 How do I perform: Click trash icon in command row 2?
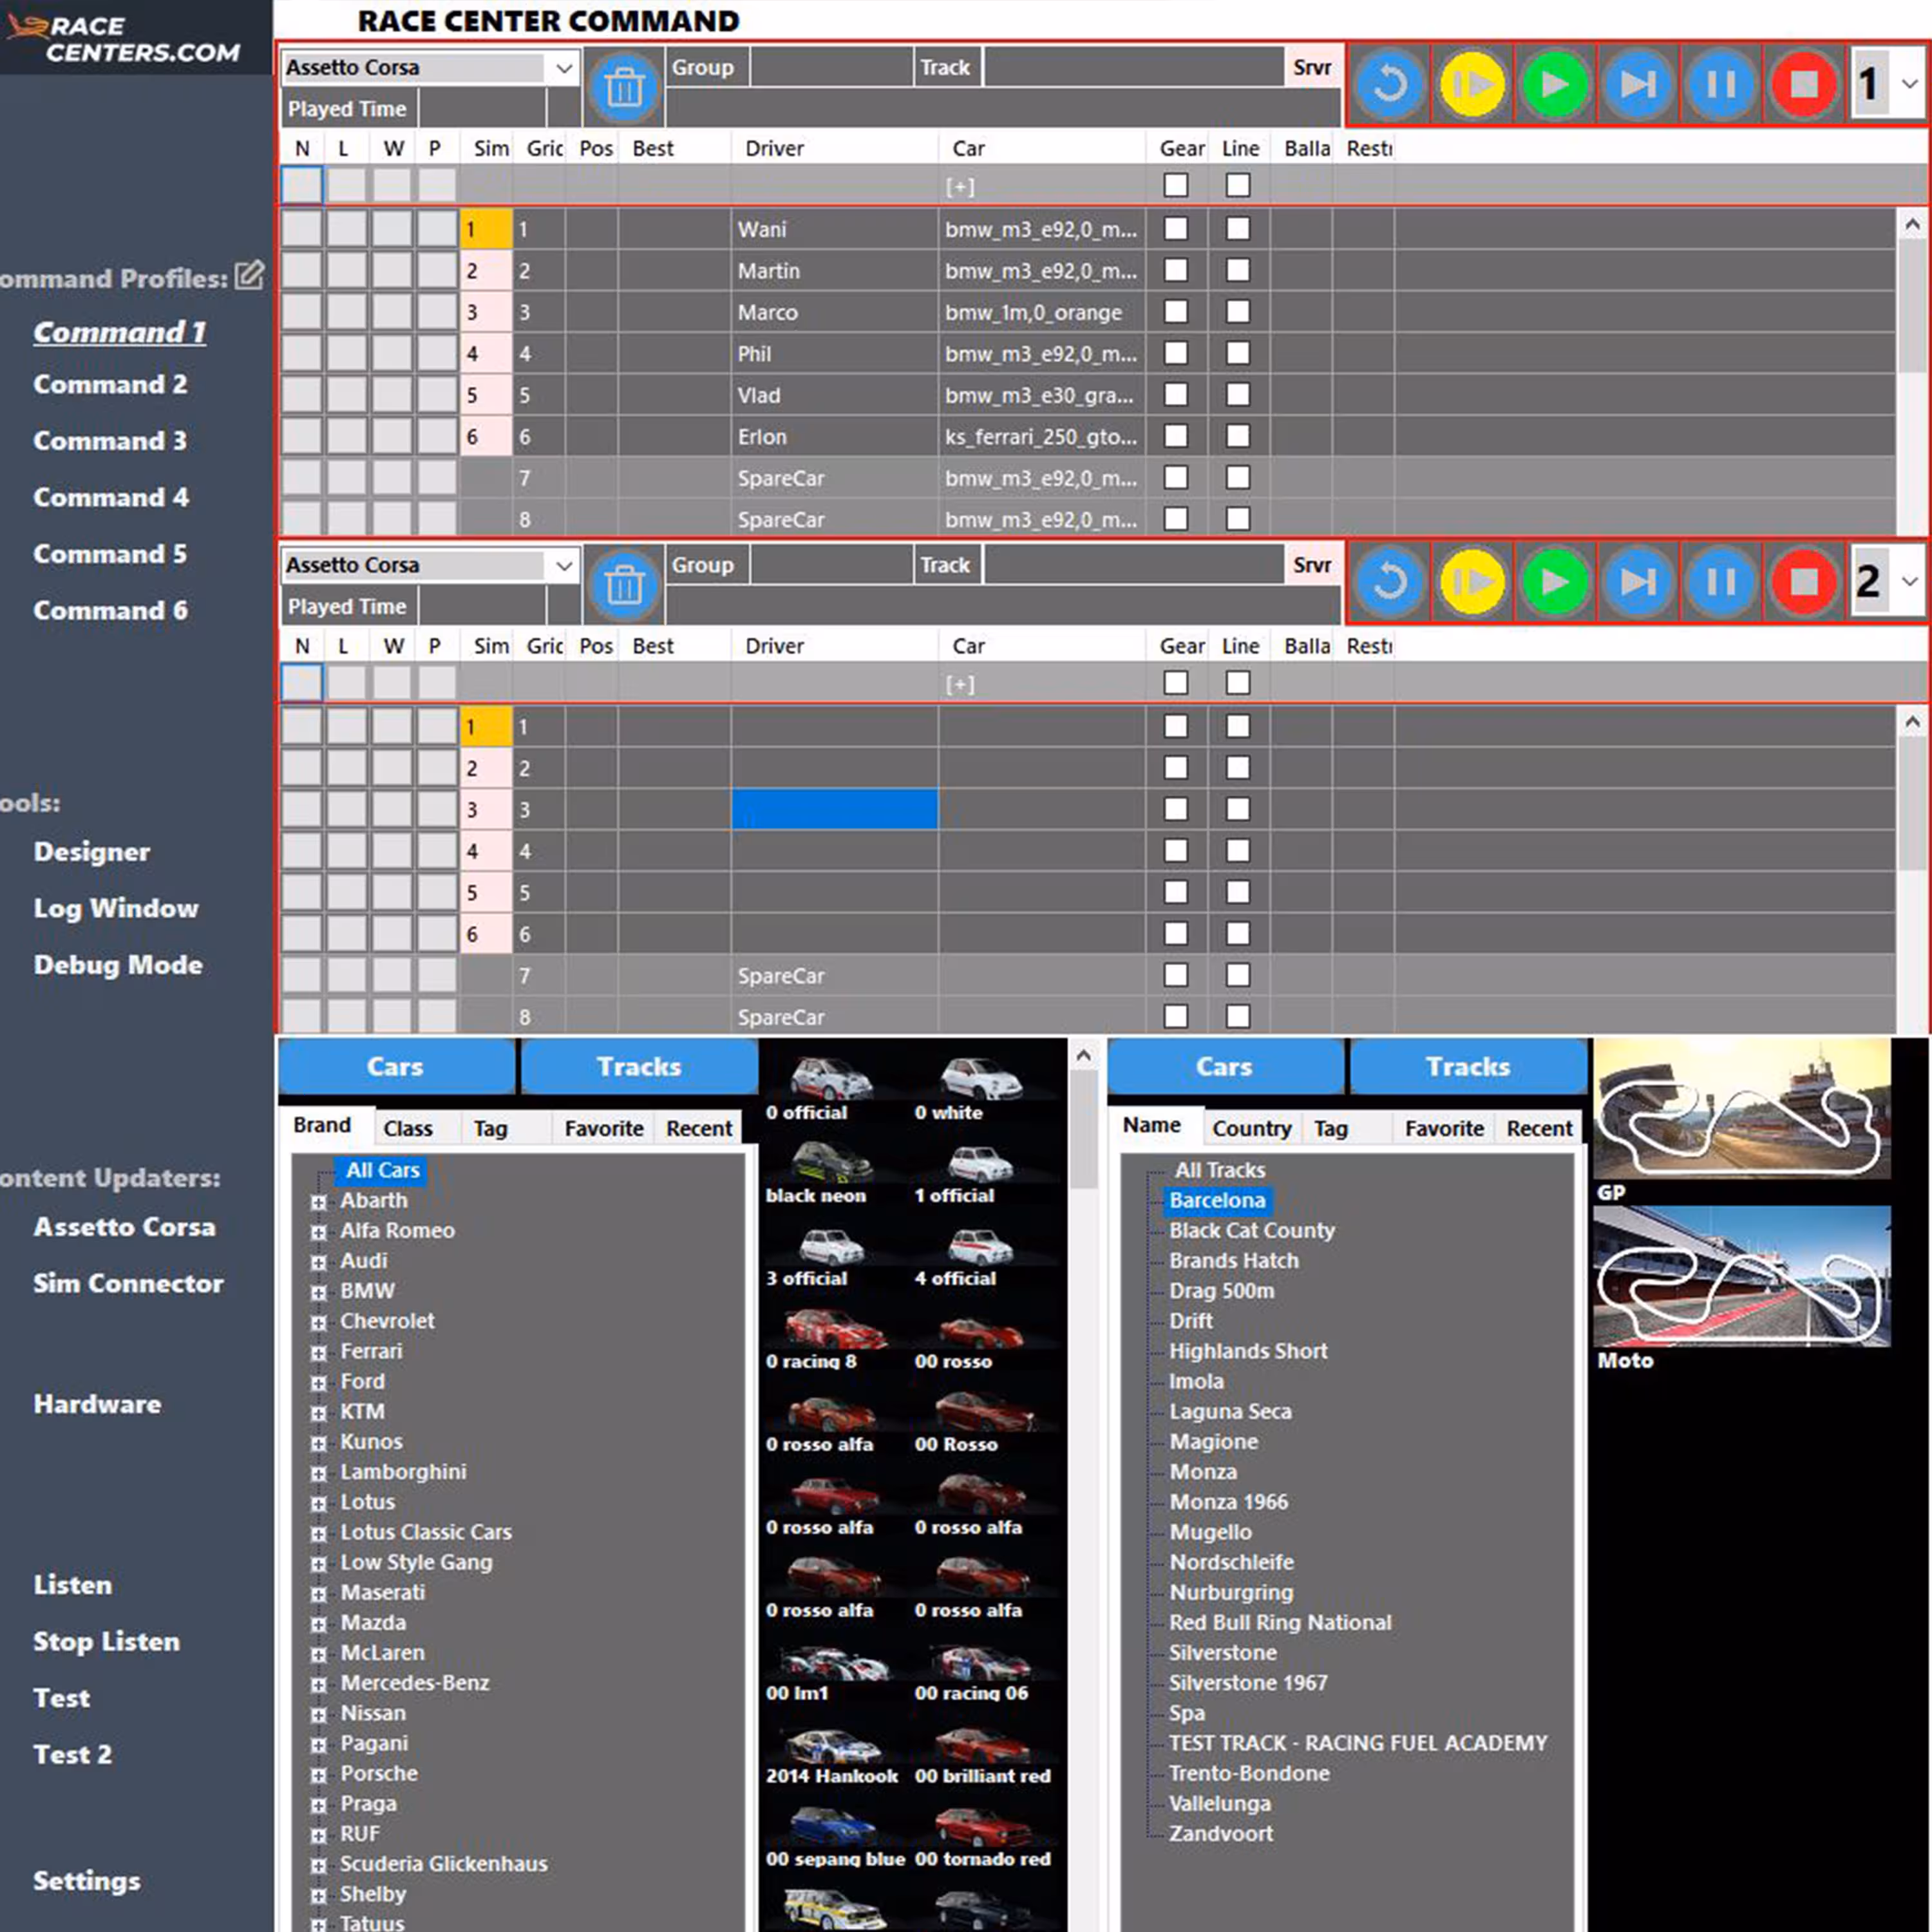[624, 585]
